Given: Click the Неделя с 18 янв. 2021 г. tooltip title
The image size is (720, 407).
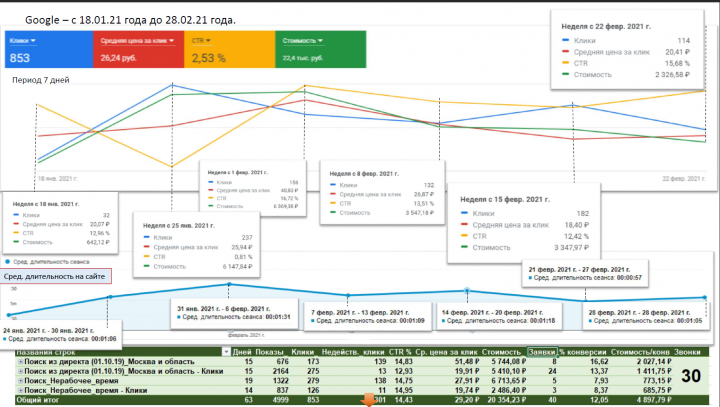Looking at the screenshot, I should 45,204.
